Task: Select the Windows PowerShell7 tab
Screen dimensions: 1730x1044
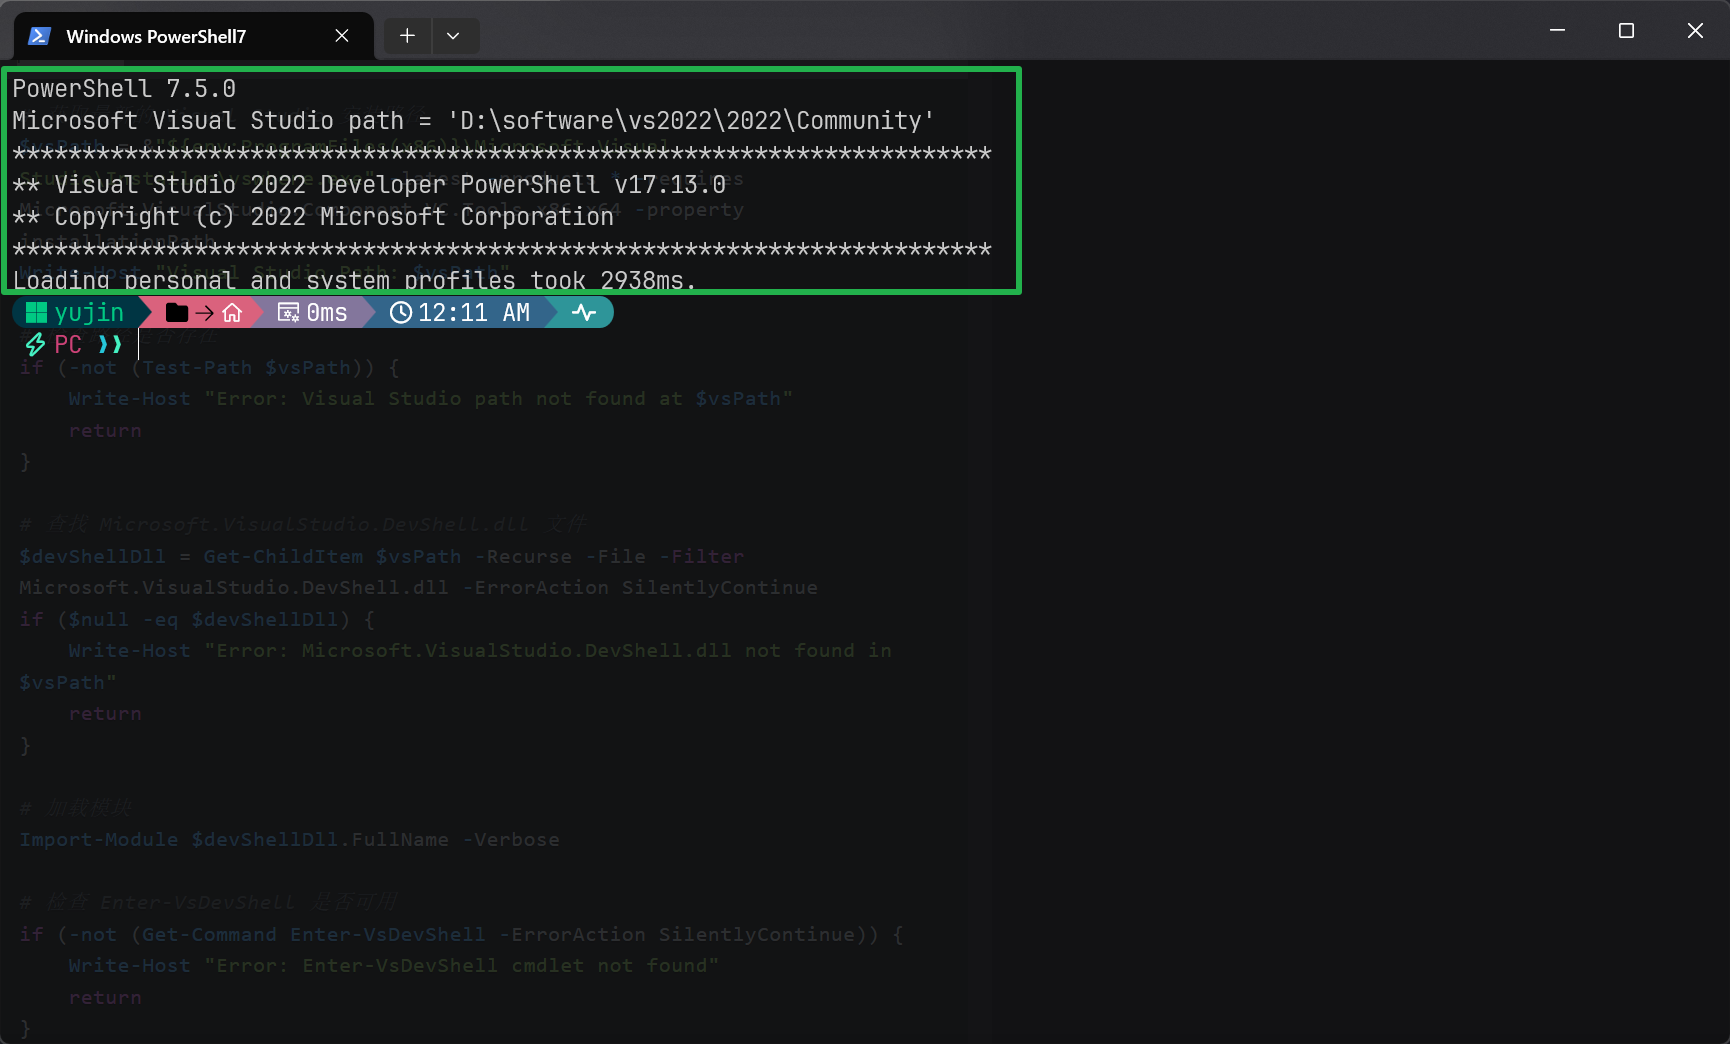Action: (x=194, y=36)
